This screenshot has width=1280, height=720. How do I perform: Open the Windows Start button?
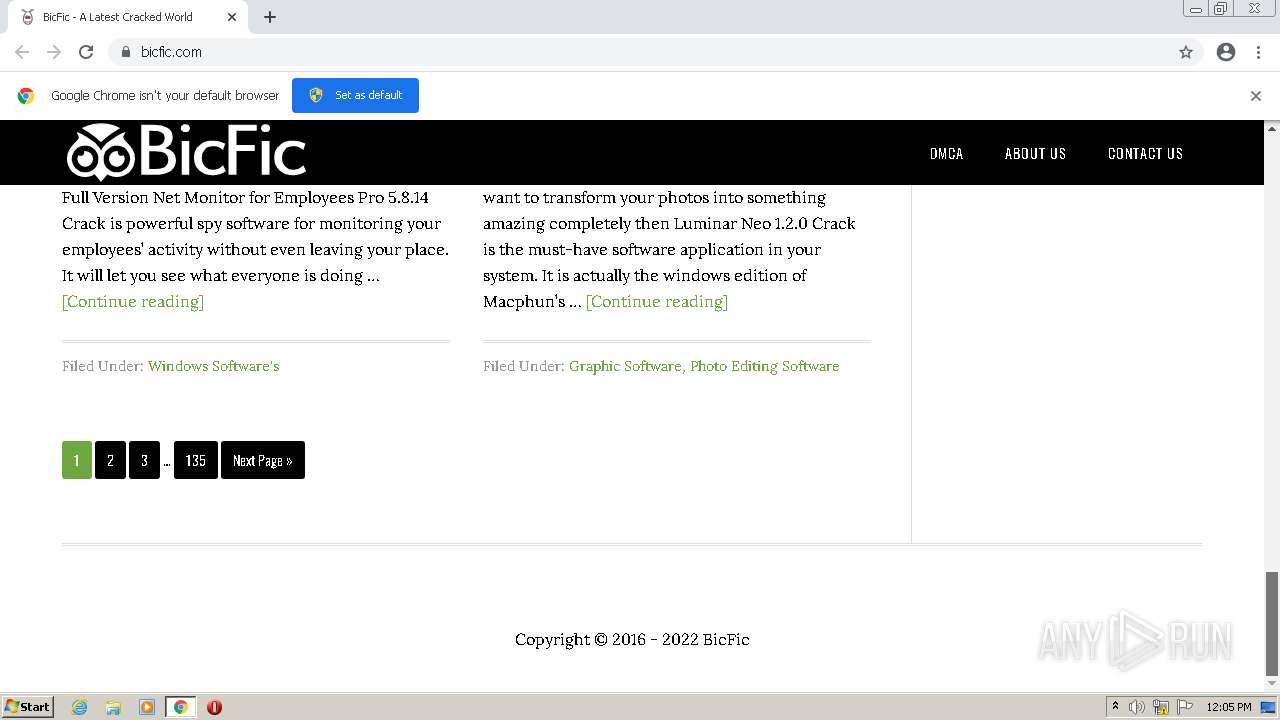28,707
